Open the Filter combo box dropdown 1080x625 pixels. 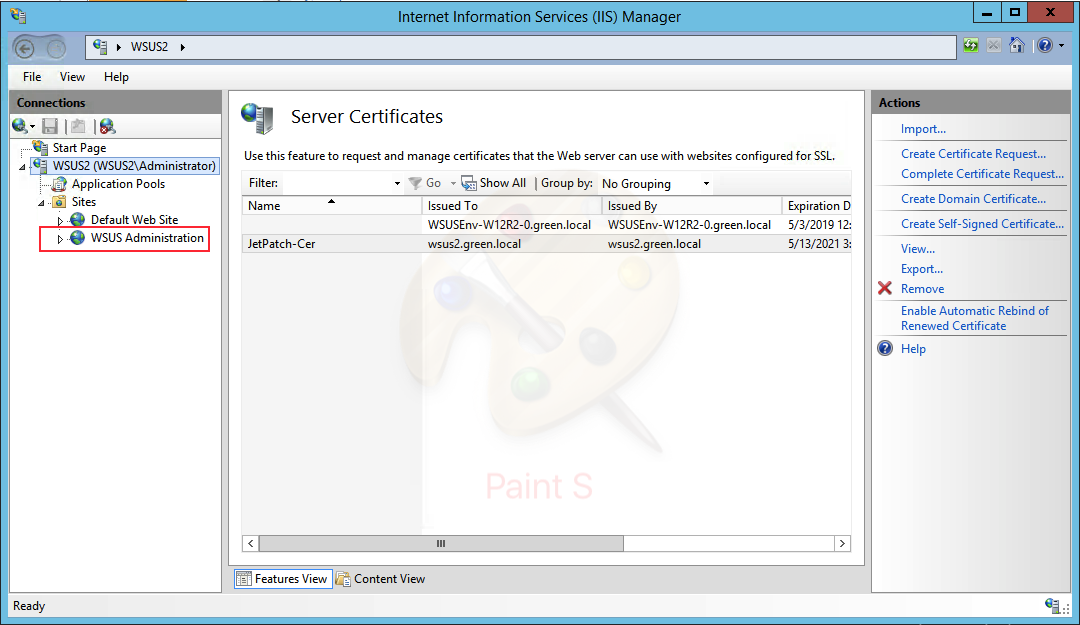[397, 183]
